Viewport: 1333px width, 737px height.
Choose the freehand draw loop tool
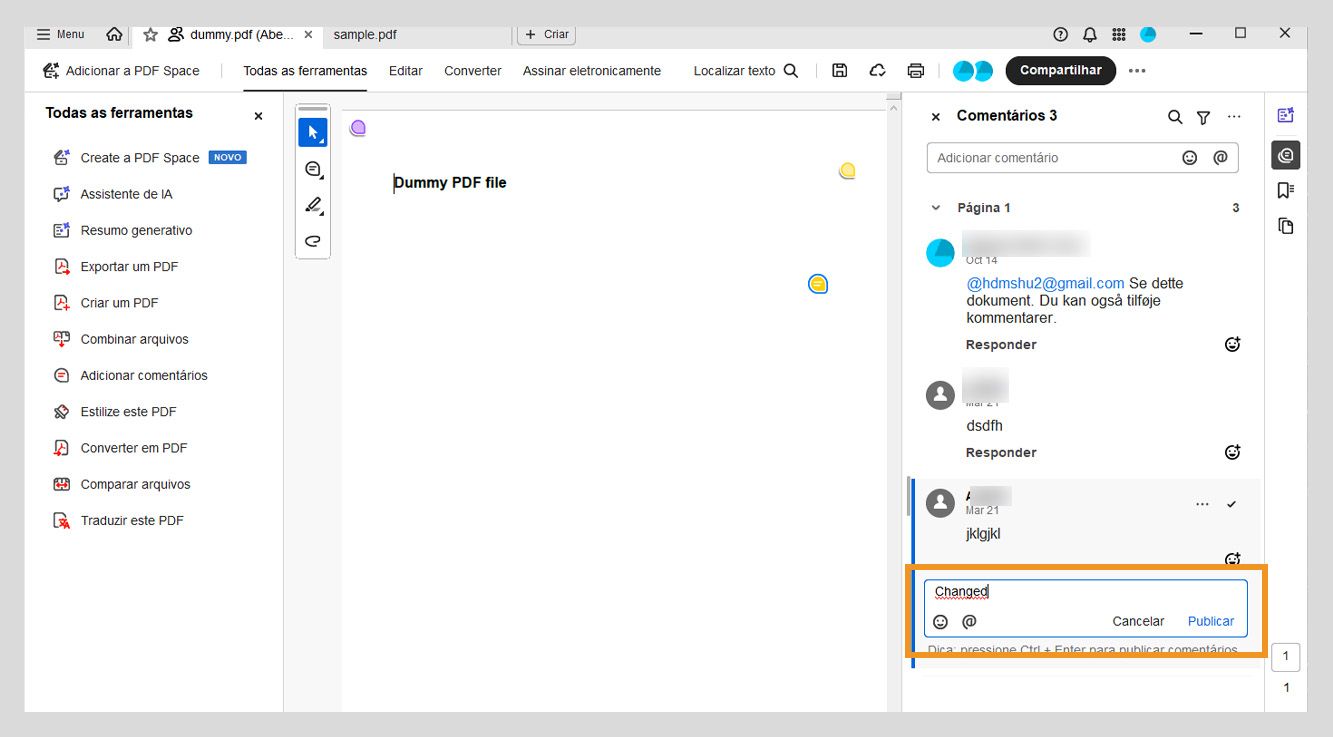[313, 241]
